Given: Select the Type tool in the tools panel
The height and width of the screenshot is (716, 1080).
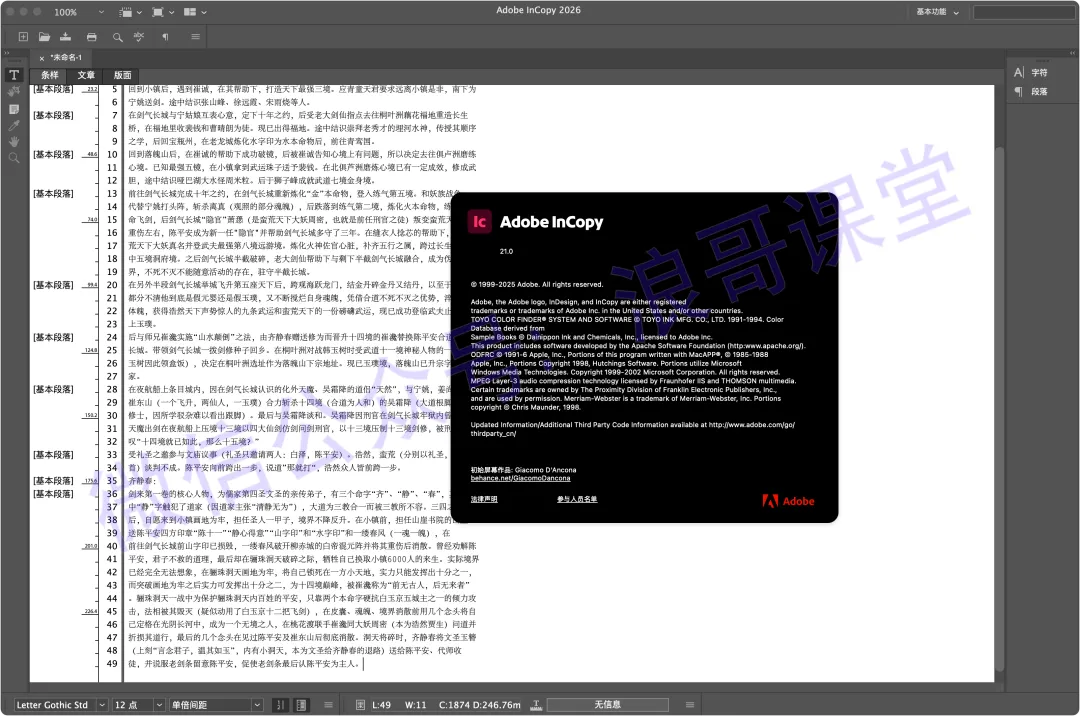Looking at the screenshot, I should pos(14,75).
